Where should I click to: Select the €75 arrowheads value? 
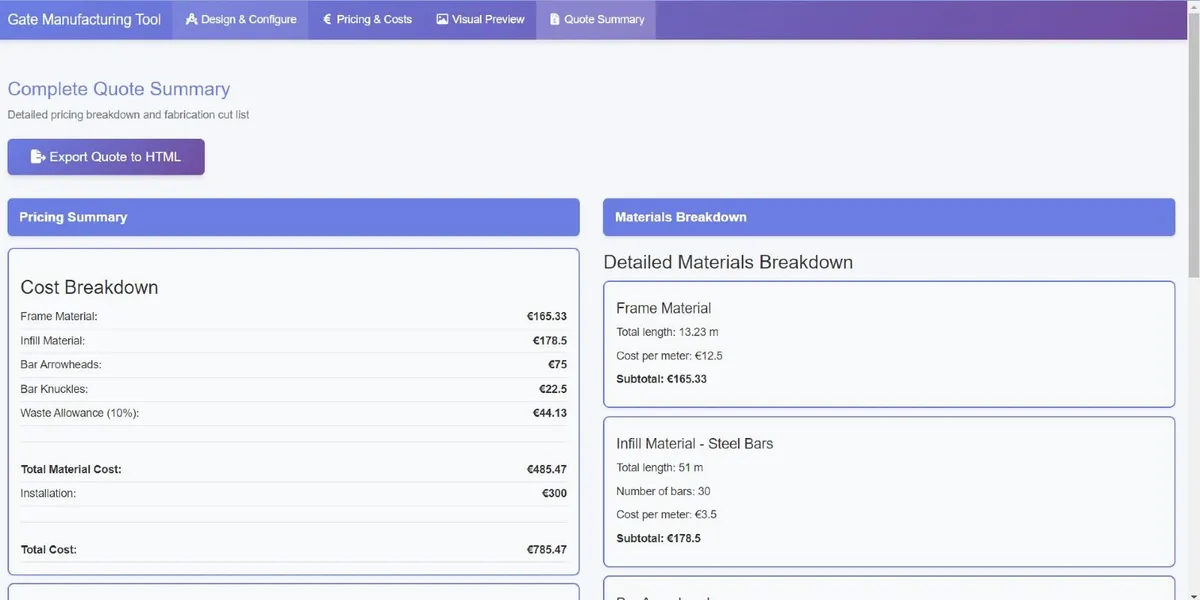tap(557, 365)
